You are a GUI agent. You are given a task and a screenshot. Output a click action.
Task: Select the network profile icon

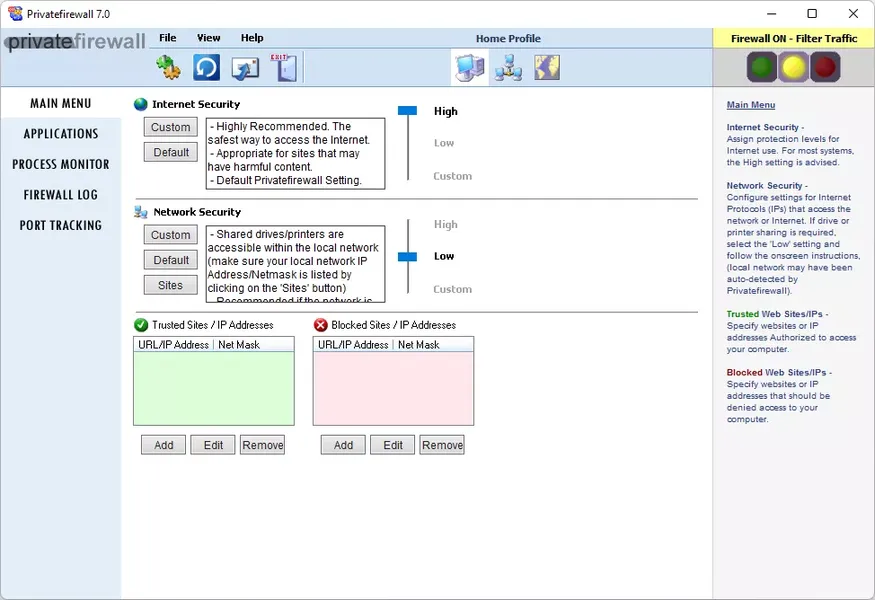click(x=508, y=68)
